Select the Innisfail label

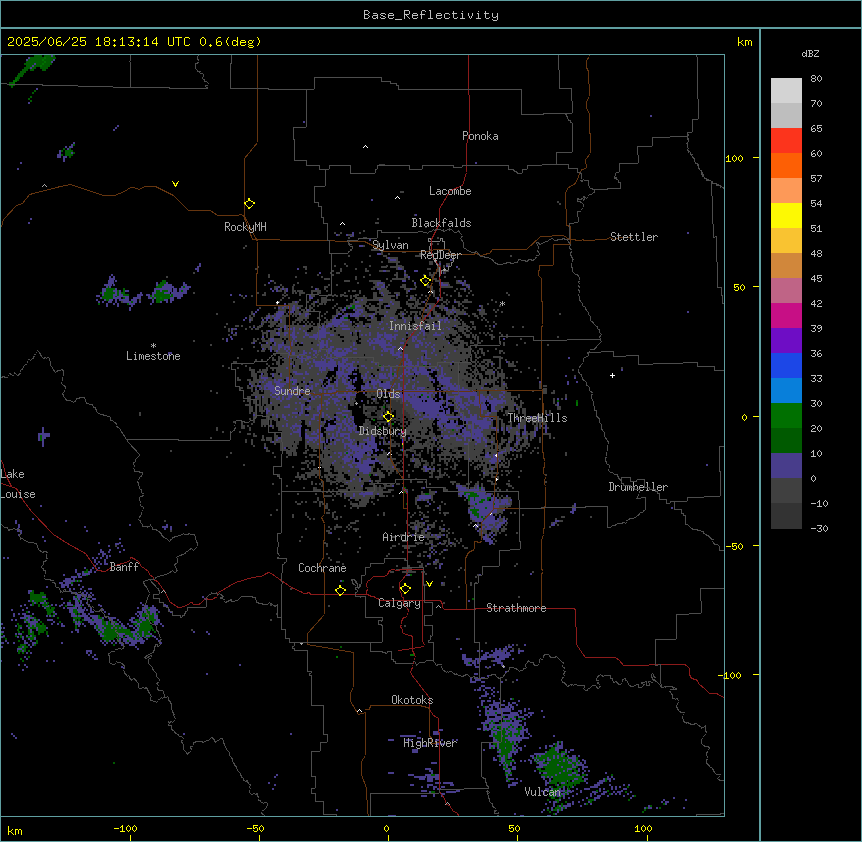415,326
